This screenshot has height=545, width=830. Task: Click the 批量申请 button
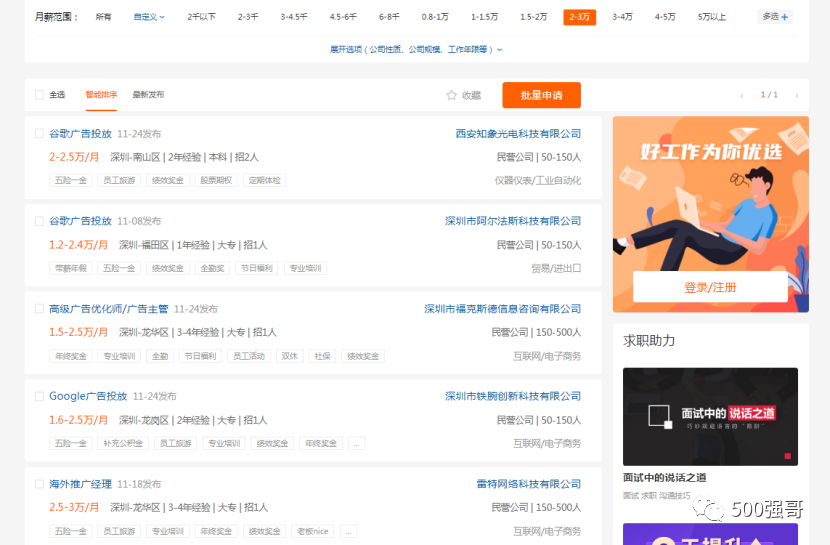[542, 95]
